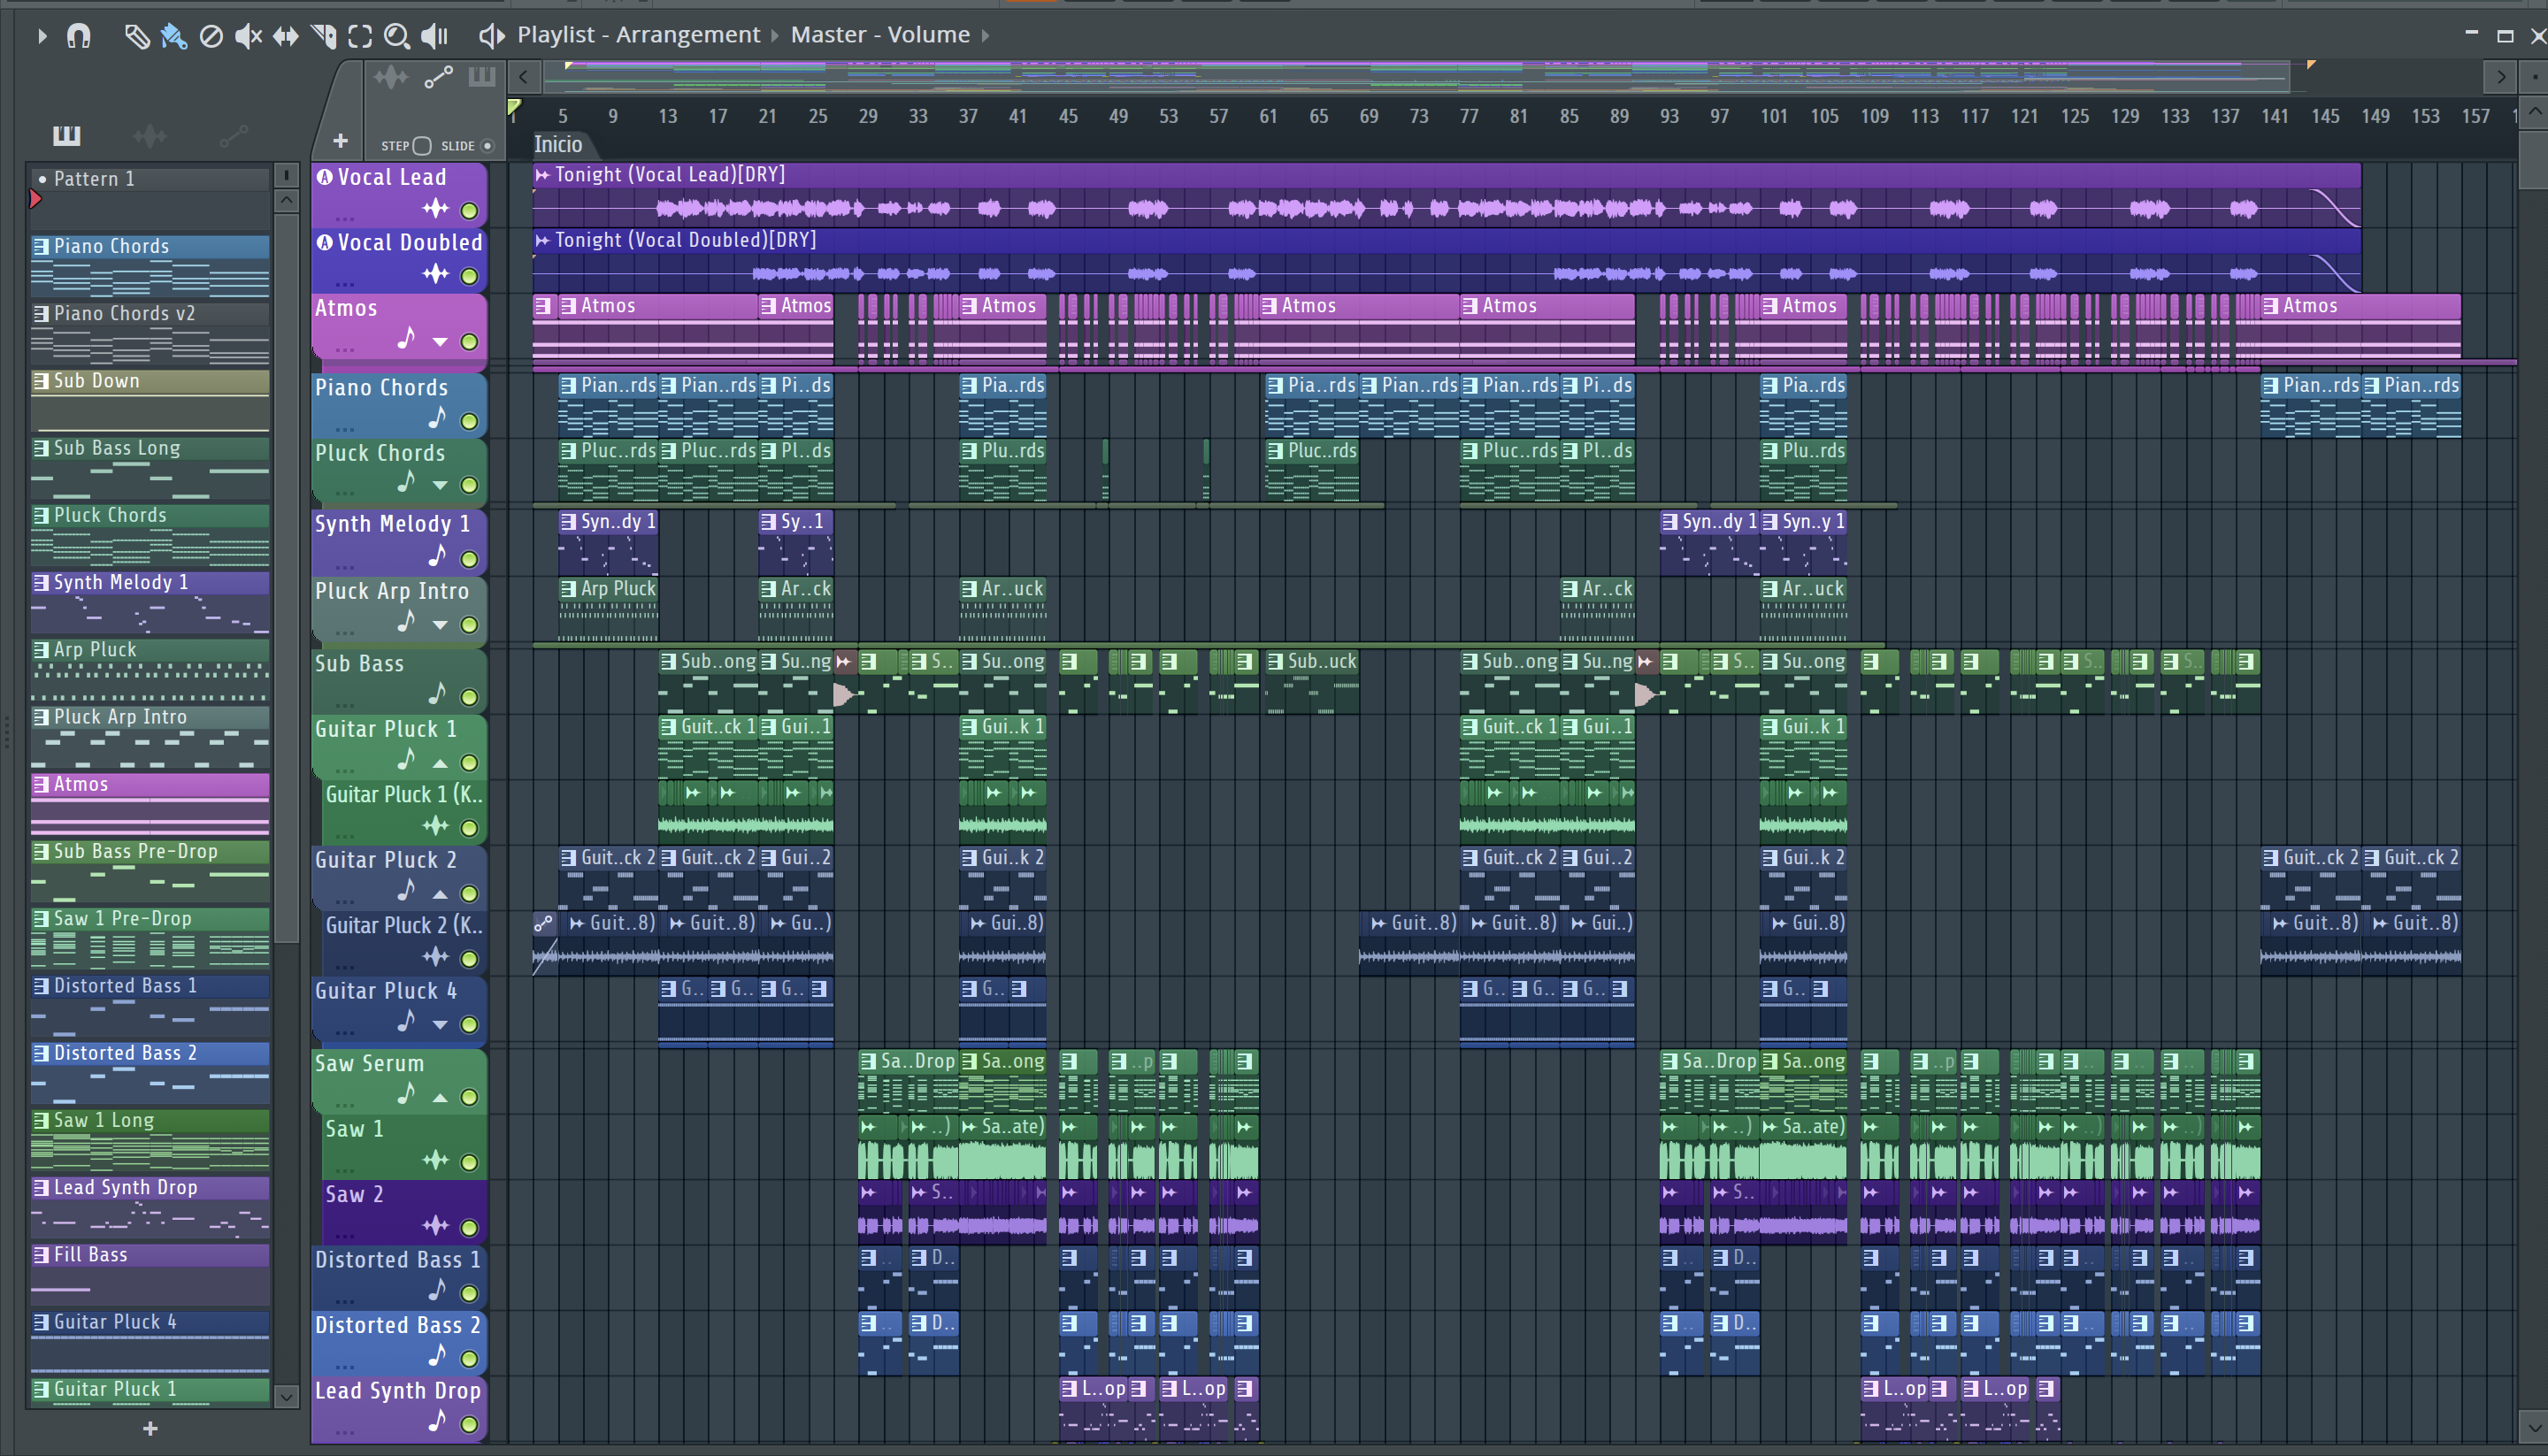
Task: Mute the Vocal Lead track
Action: click(469, 210)
